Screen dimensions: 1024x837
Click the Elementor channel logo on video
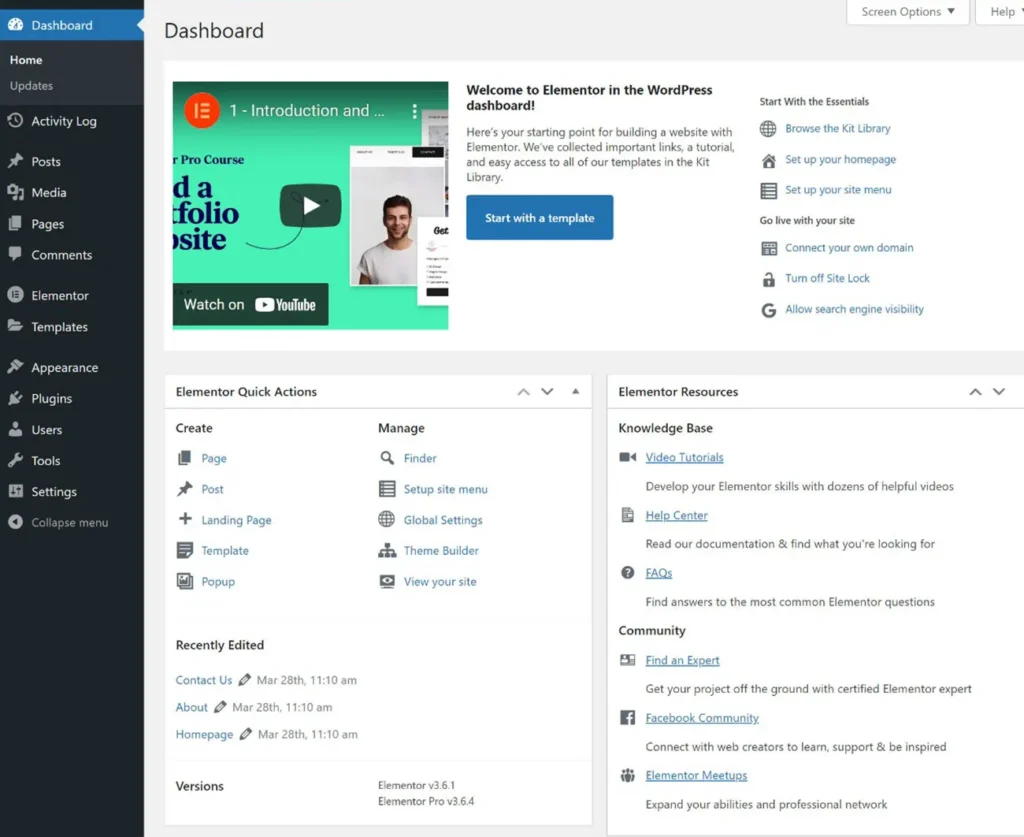pos(201,110)
